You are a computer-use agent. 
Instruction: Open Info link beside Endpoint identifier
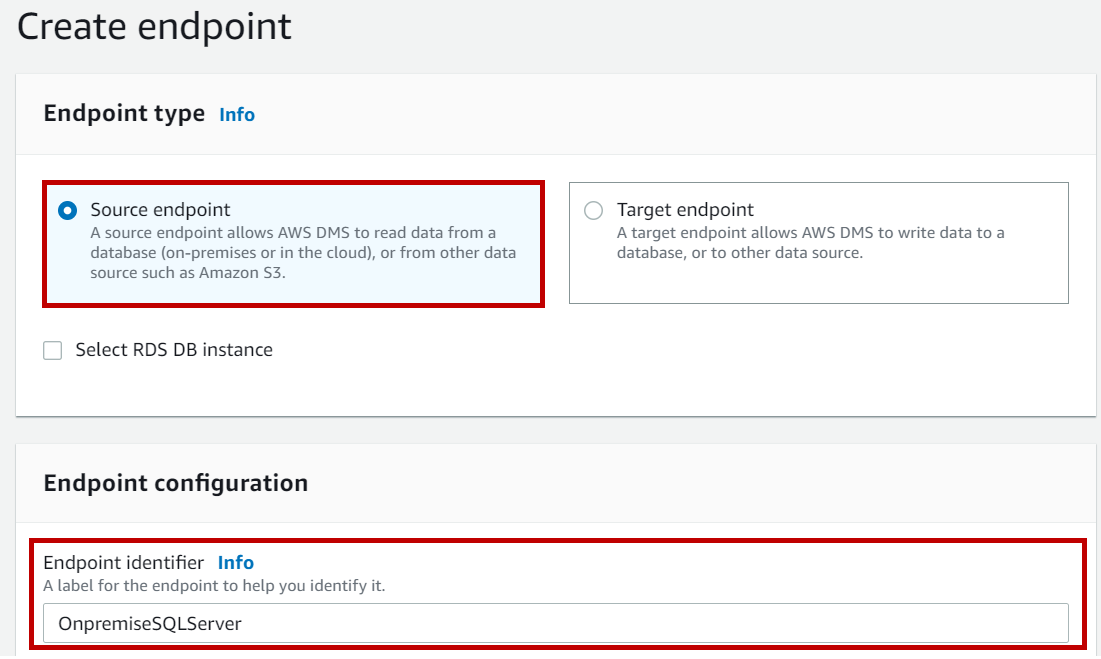point(236,563)
